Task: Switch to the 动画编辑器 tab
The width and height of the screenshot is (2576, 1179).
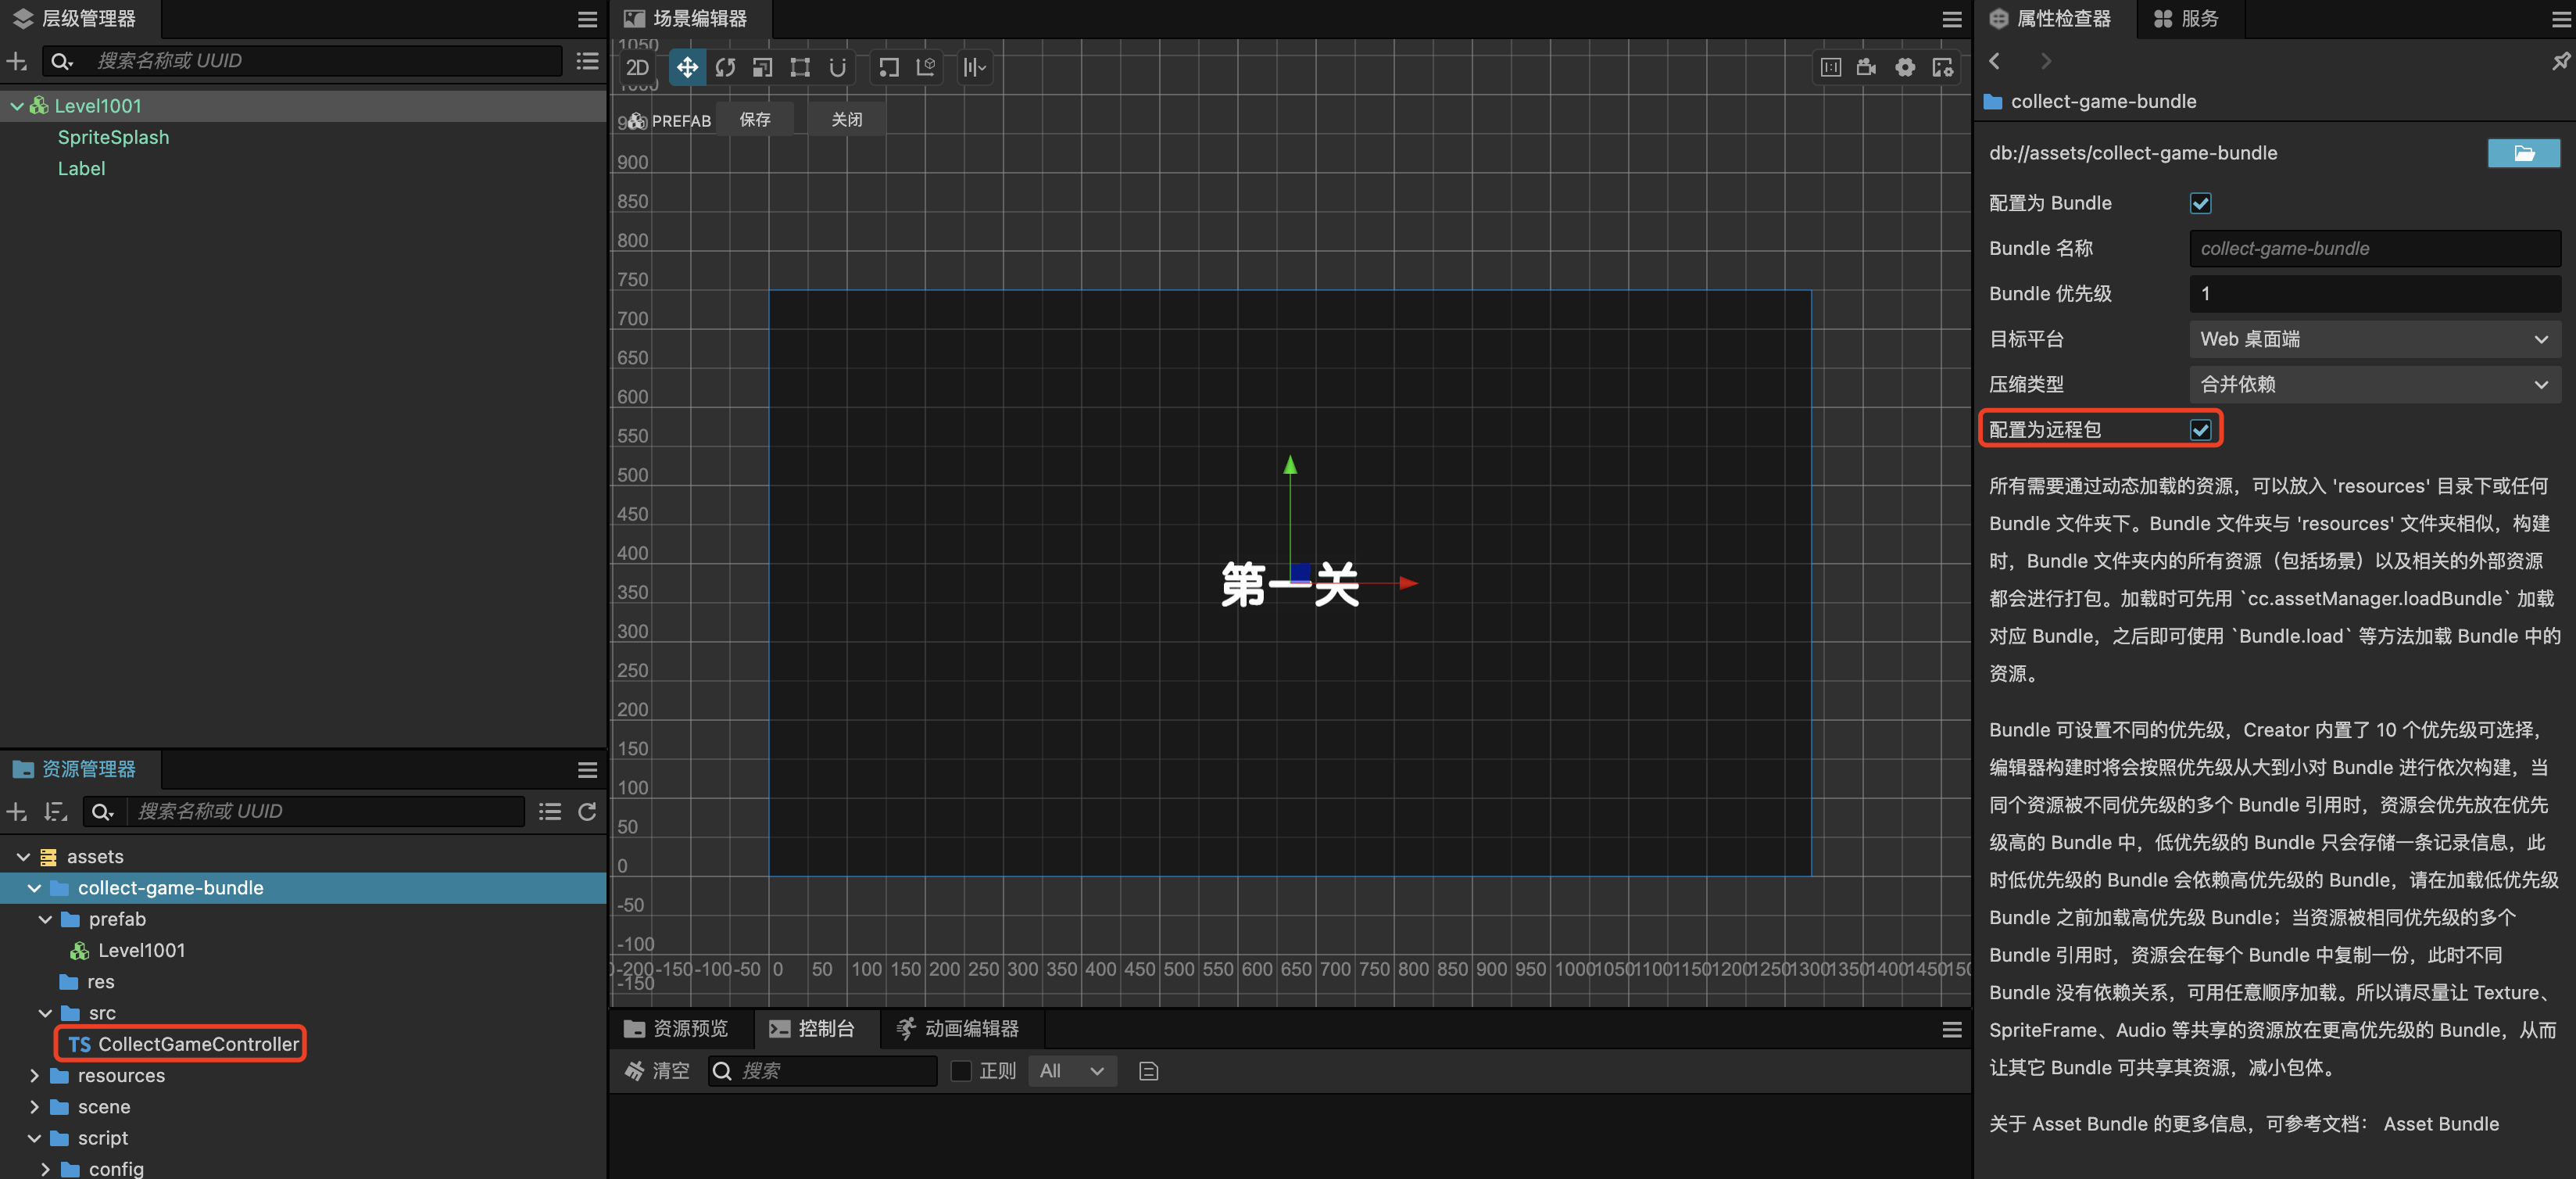Action: coord(958,1028)
